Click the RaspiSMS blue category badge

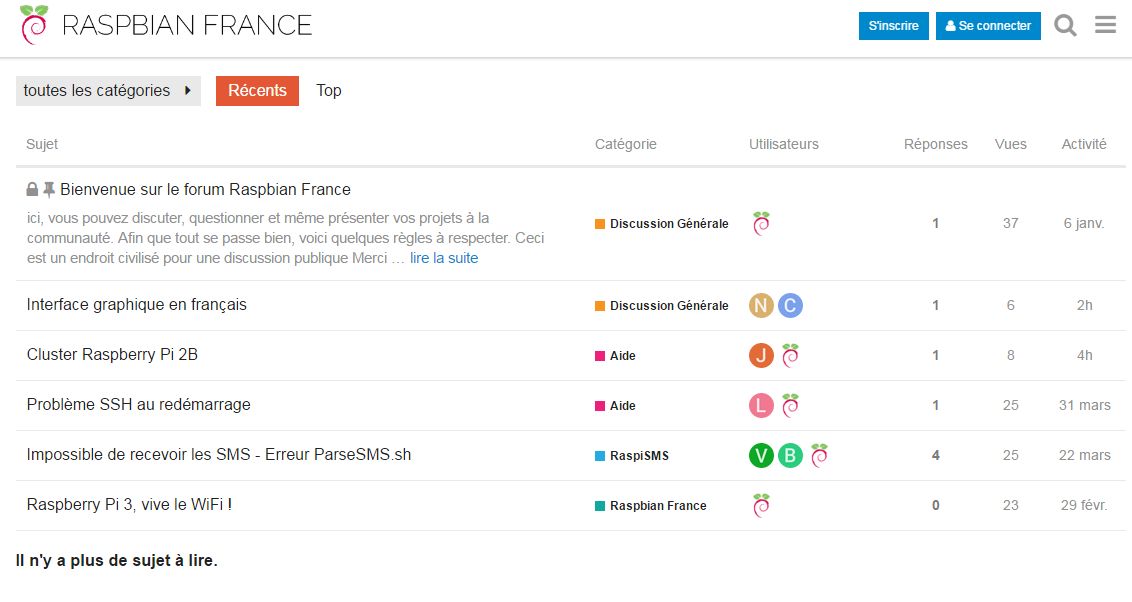(x=632, y=455)
